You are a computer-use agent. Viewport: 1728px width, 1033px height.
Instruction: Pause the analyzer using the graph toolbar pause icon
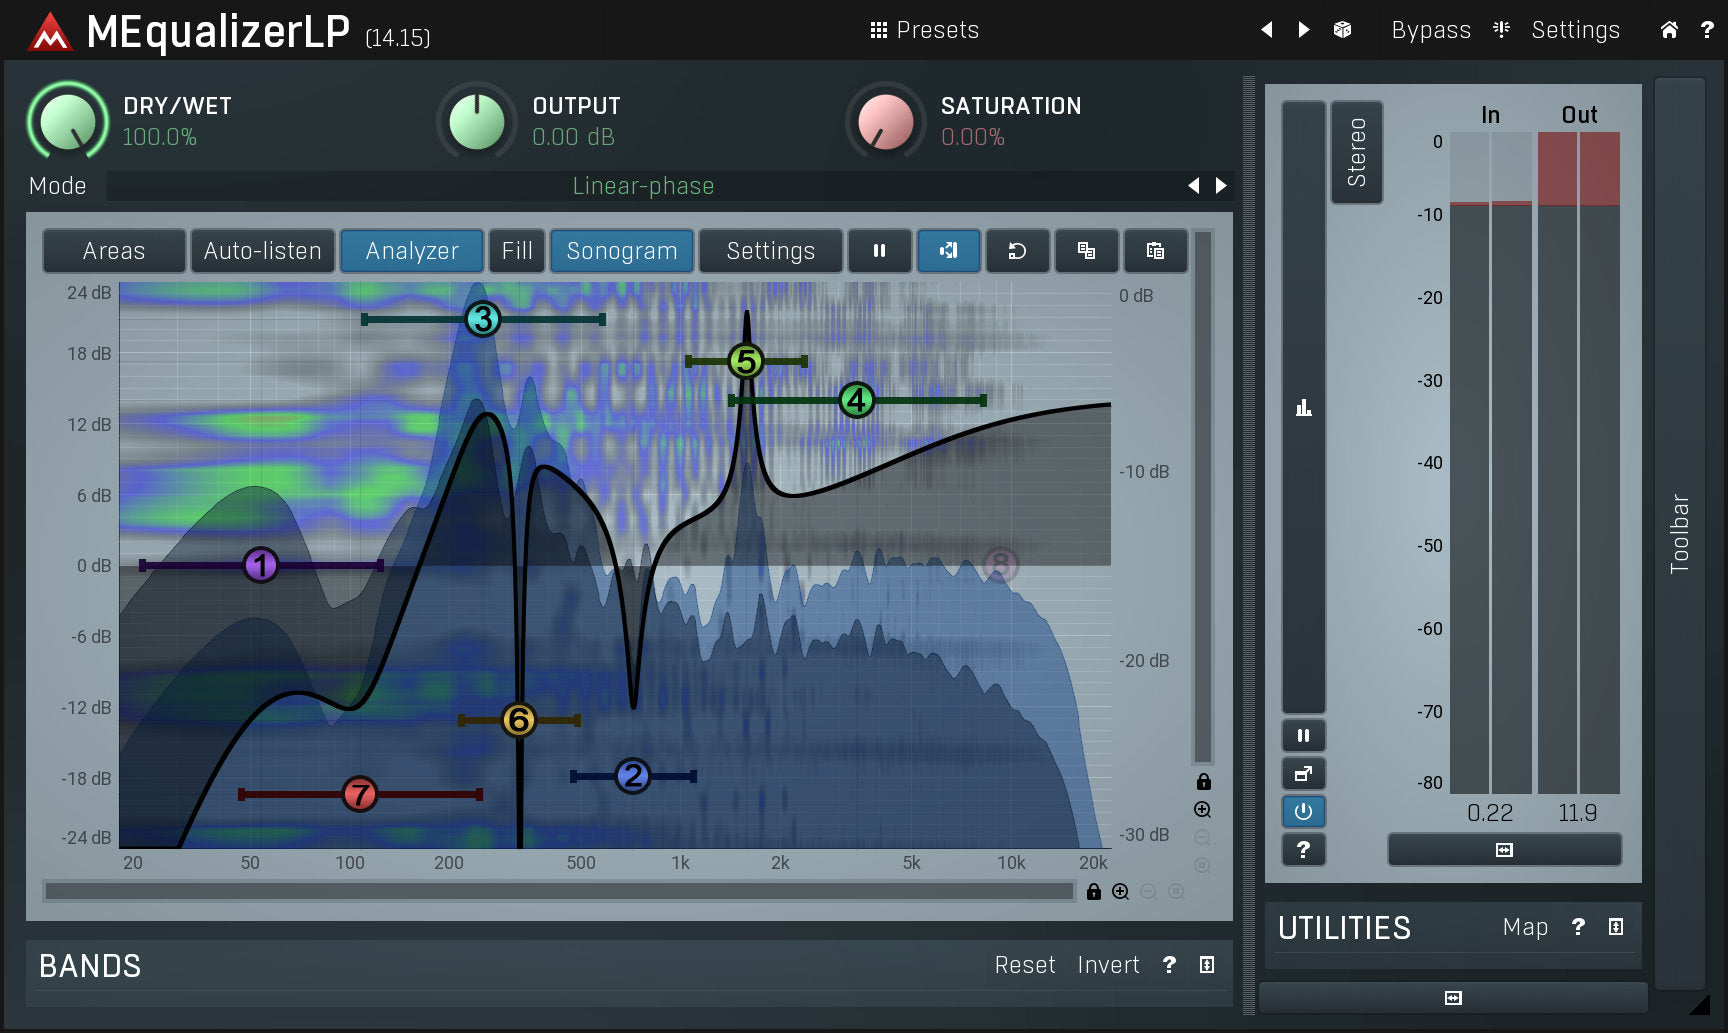coord(879,251)
